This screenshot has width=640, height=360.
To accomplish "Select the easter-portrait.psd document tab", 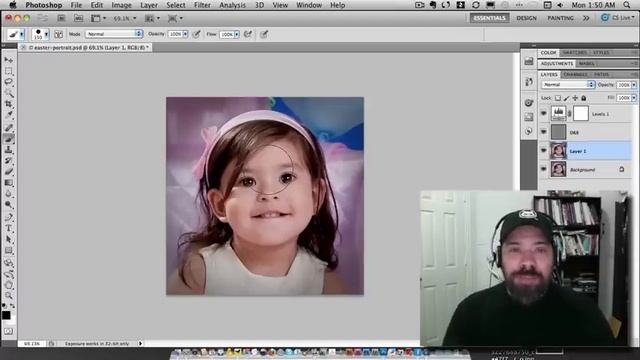I will coord(86,48).
